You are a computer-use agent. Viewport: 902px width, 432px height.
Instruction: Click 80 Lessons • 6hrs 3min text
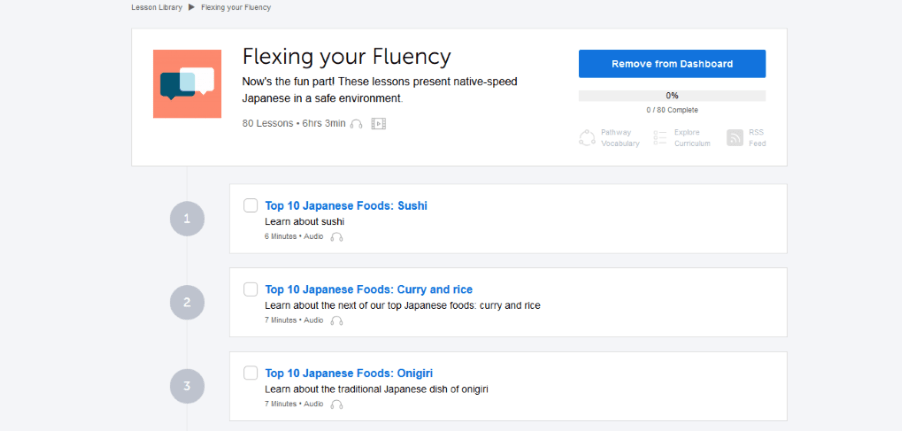(x=294, y=124)
